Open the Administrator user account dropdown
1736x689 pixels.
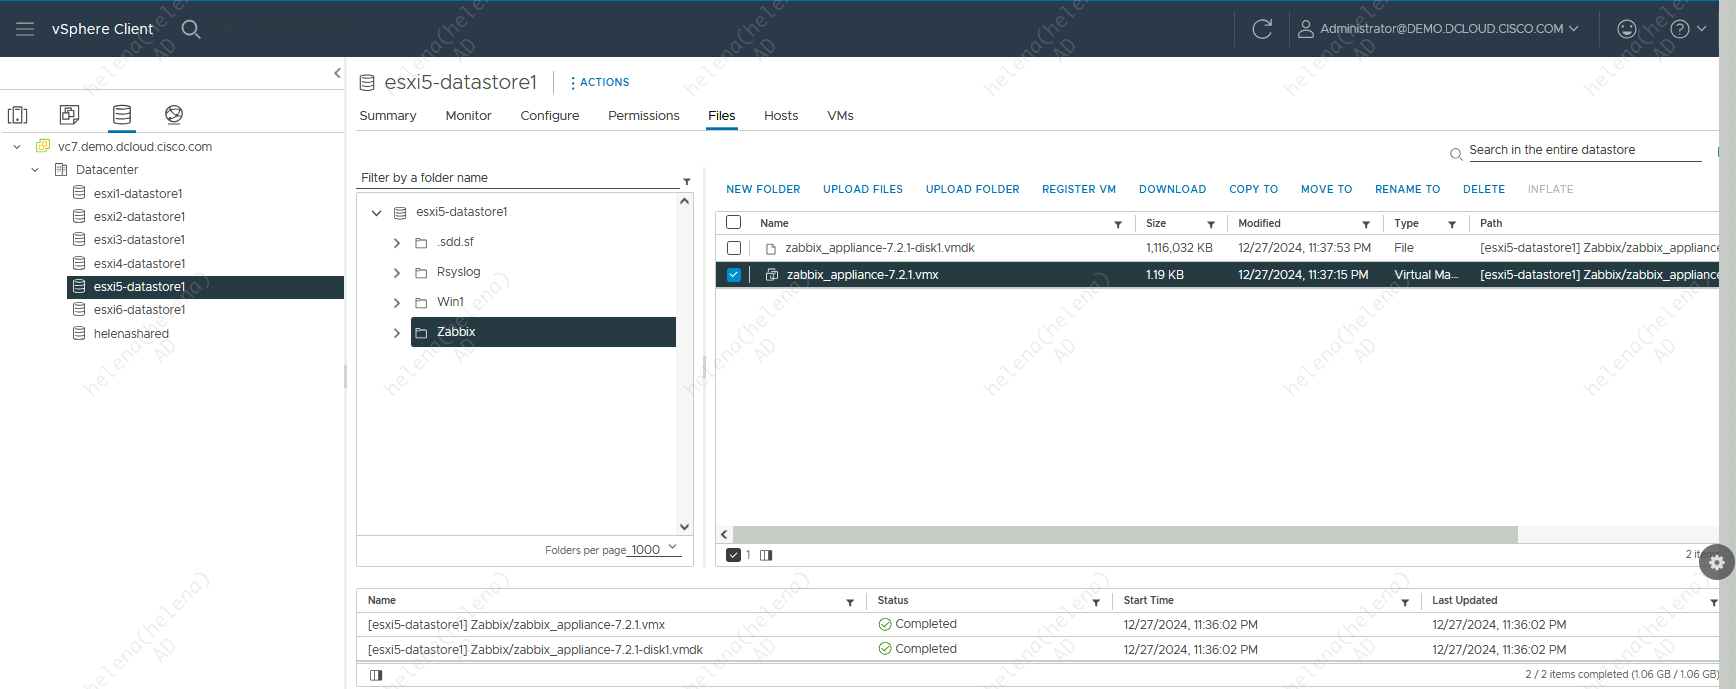pyautogui.click(x=1440, y=29)
